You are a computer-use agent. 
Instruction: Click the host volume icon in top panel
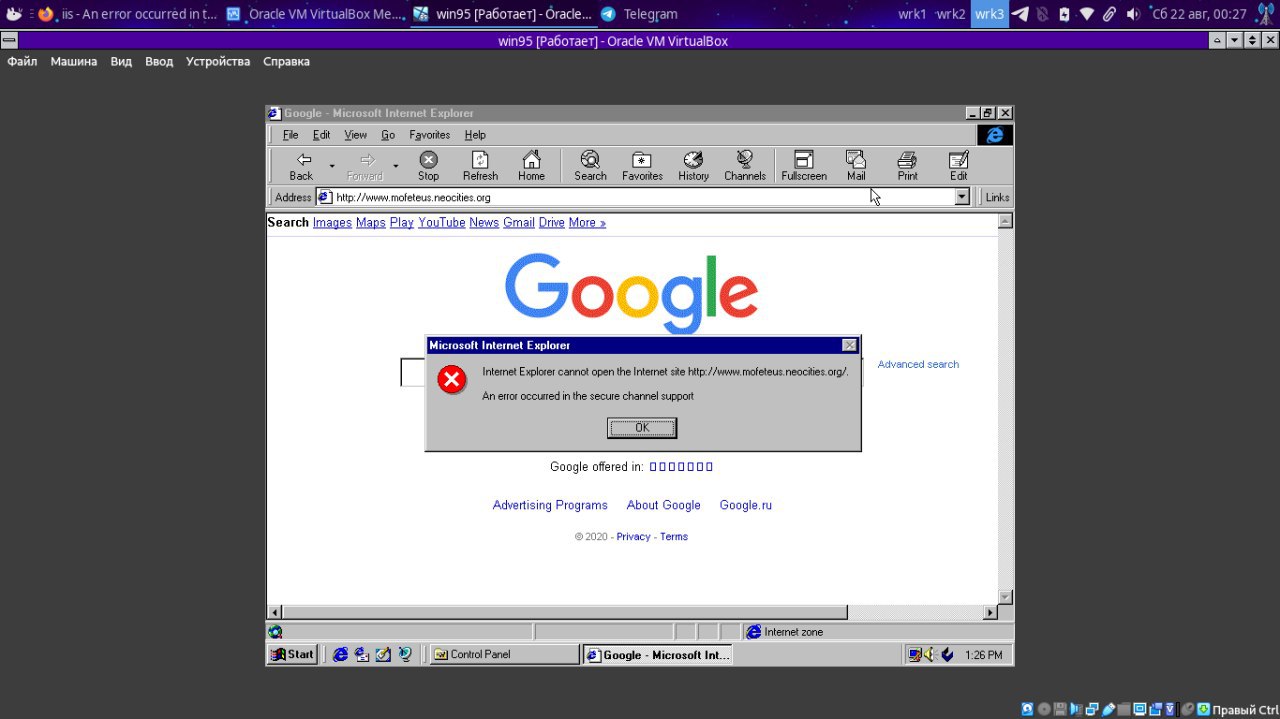[x=1133, y=14]
